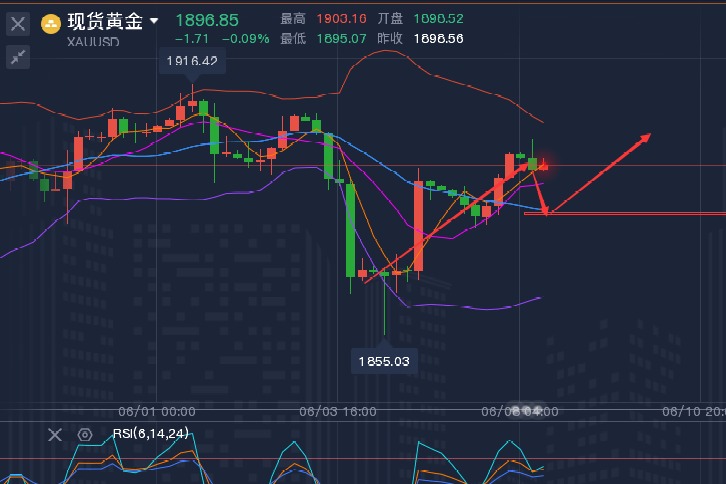Click the 06/01 00:00 time axis label
This screenshot has height=484, width=726.
click(x=157, y=411)
